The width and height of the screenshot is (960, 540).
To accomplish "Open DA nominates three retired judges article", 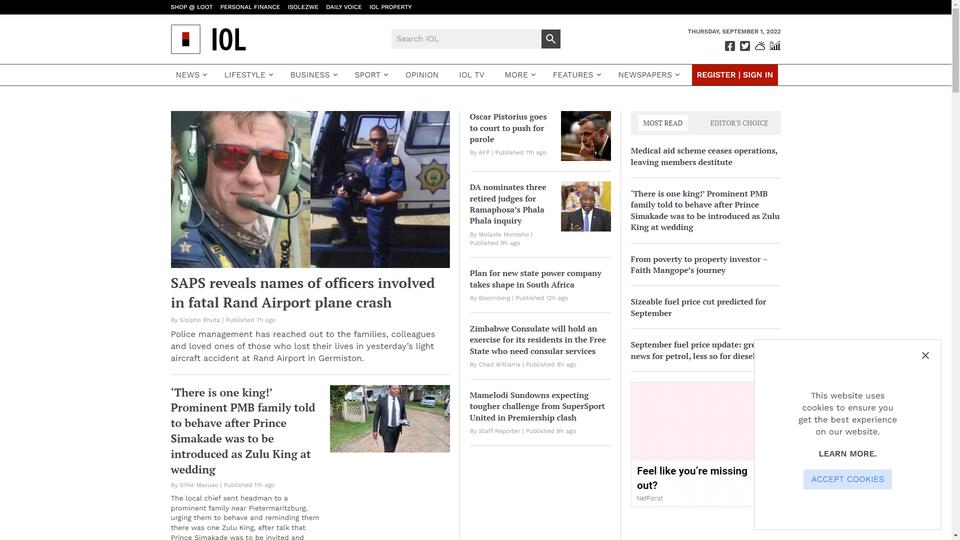I will (x=508, y=204).
